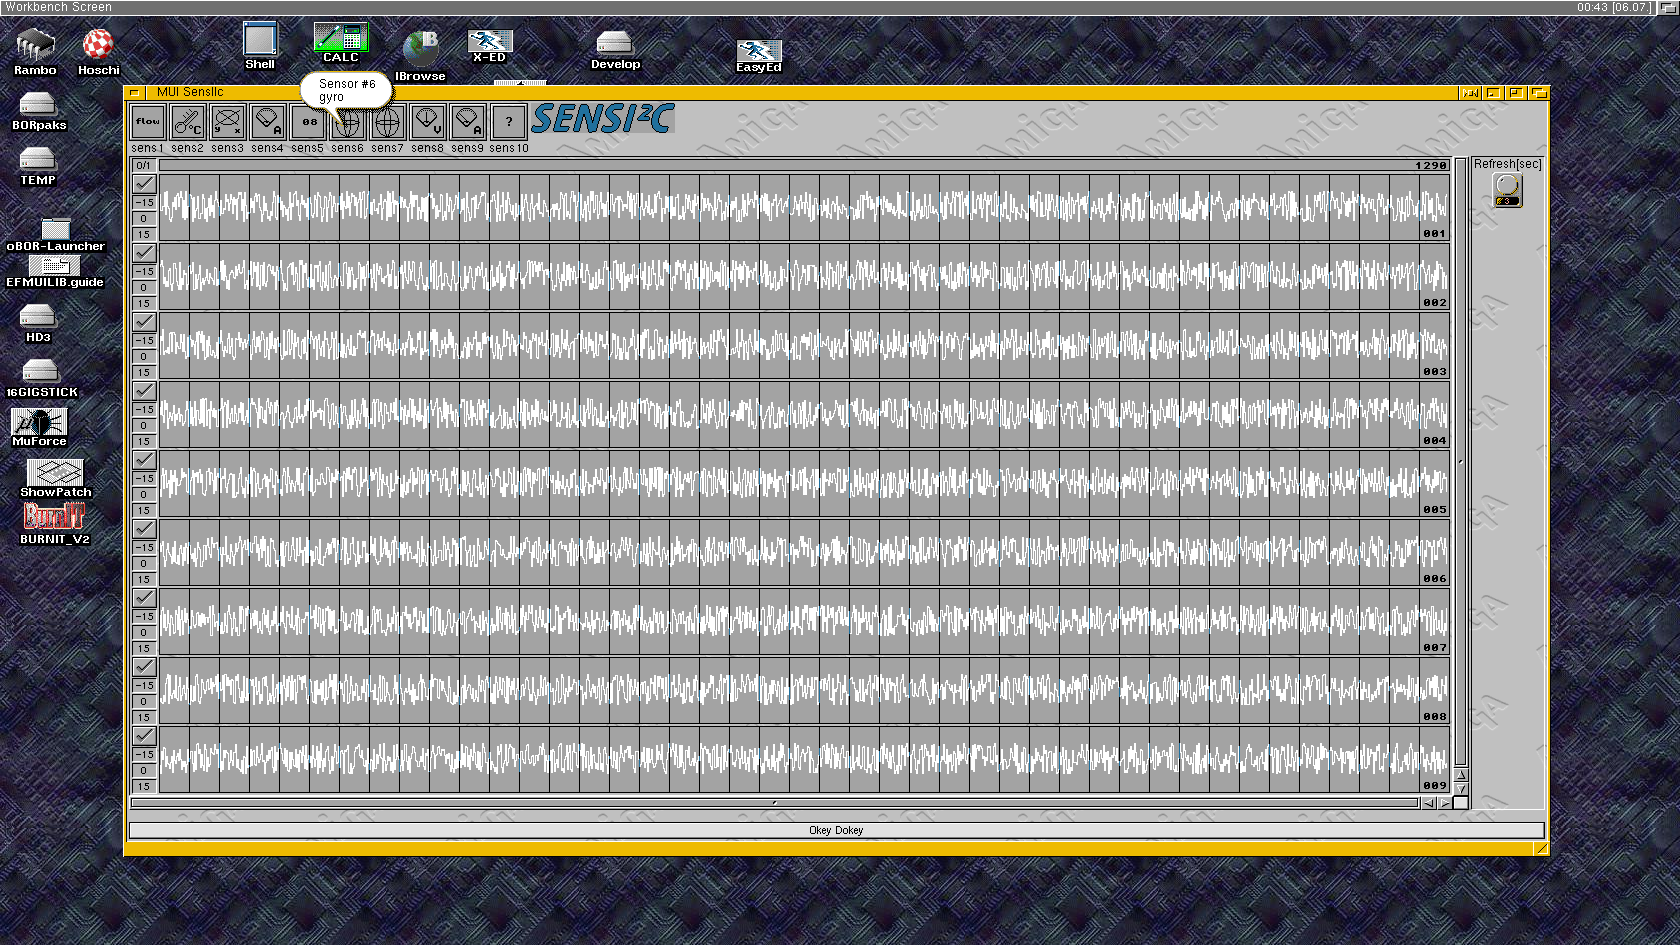
Task: Select the sens2 temperature sensor icon
Action: click(188, 122)
